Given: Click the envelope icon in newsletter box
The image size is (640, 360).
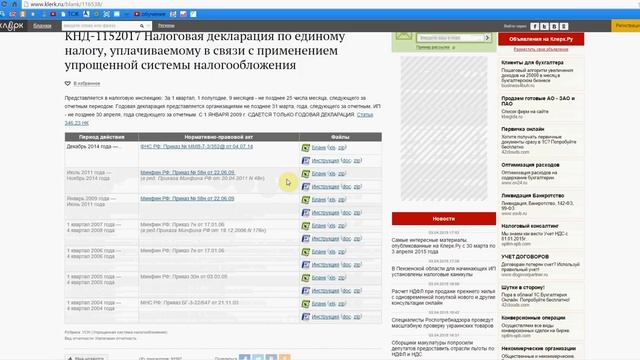Looking at the screenshot, I should click(404, 36).
